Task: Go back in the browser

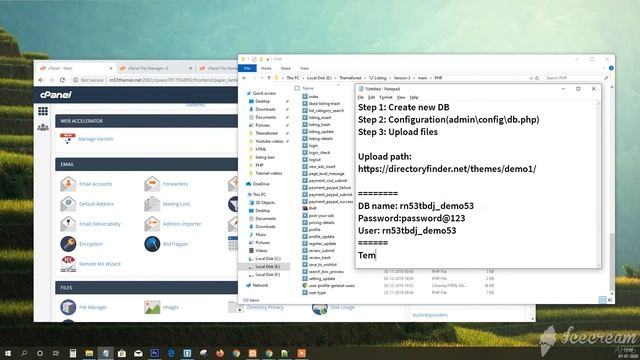Action: (41, 80)
